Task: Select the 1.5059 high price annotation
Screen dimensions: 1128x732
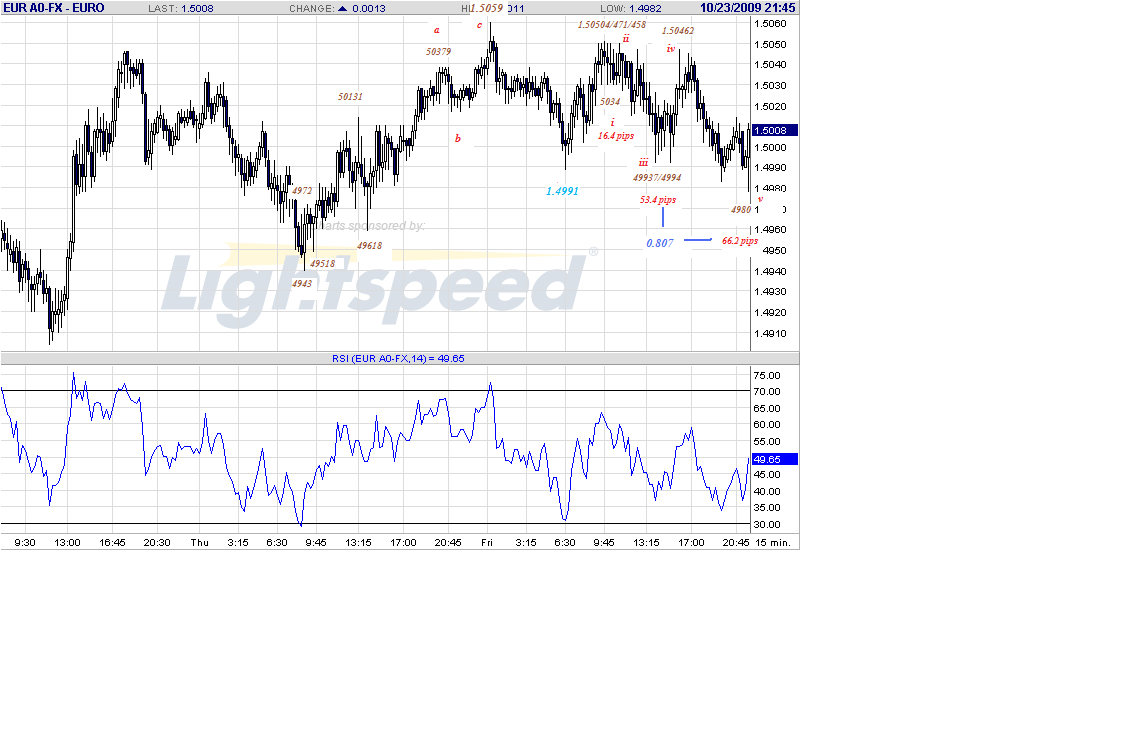Action: pos(486,9)
